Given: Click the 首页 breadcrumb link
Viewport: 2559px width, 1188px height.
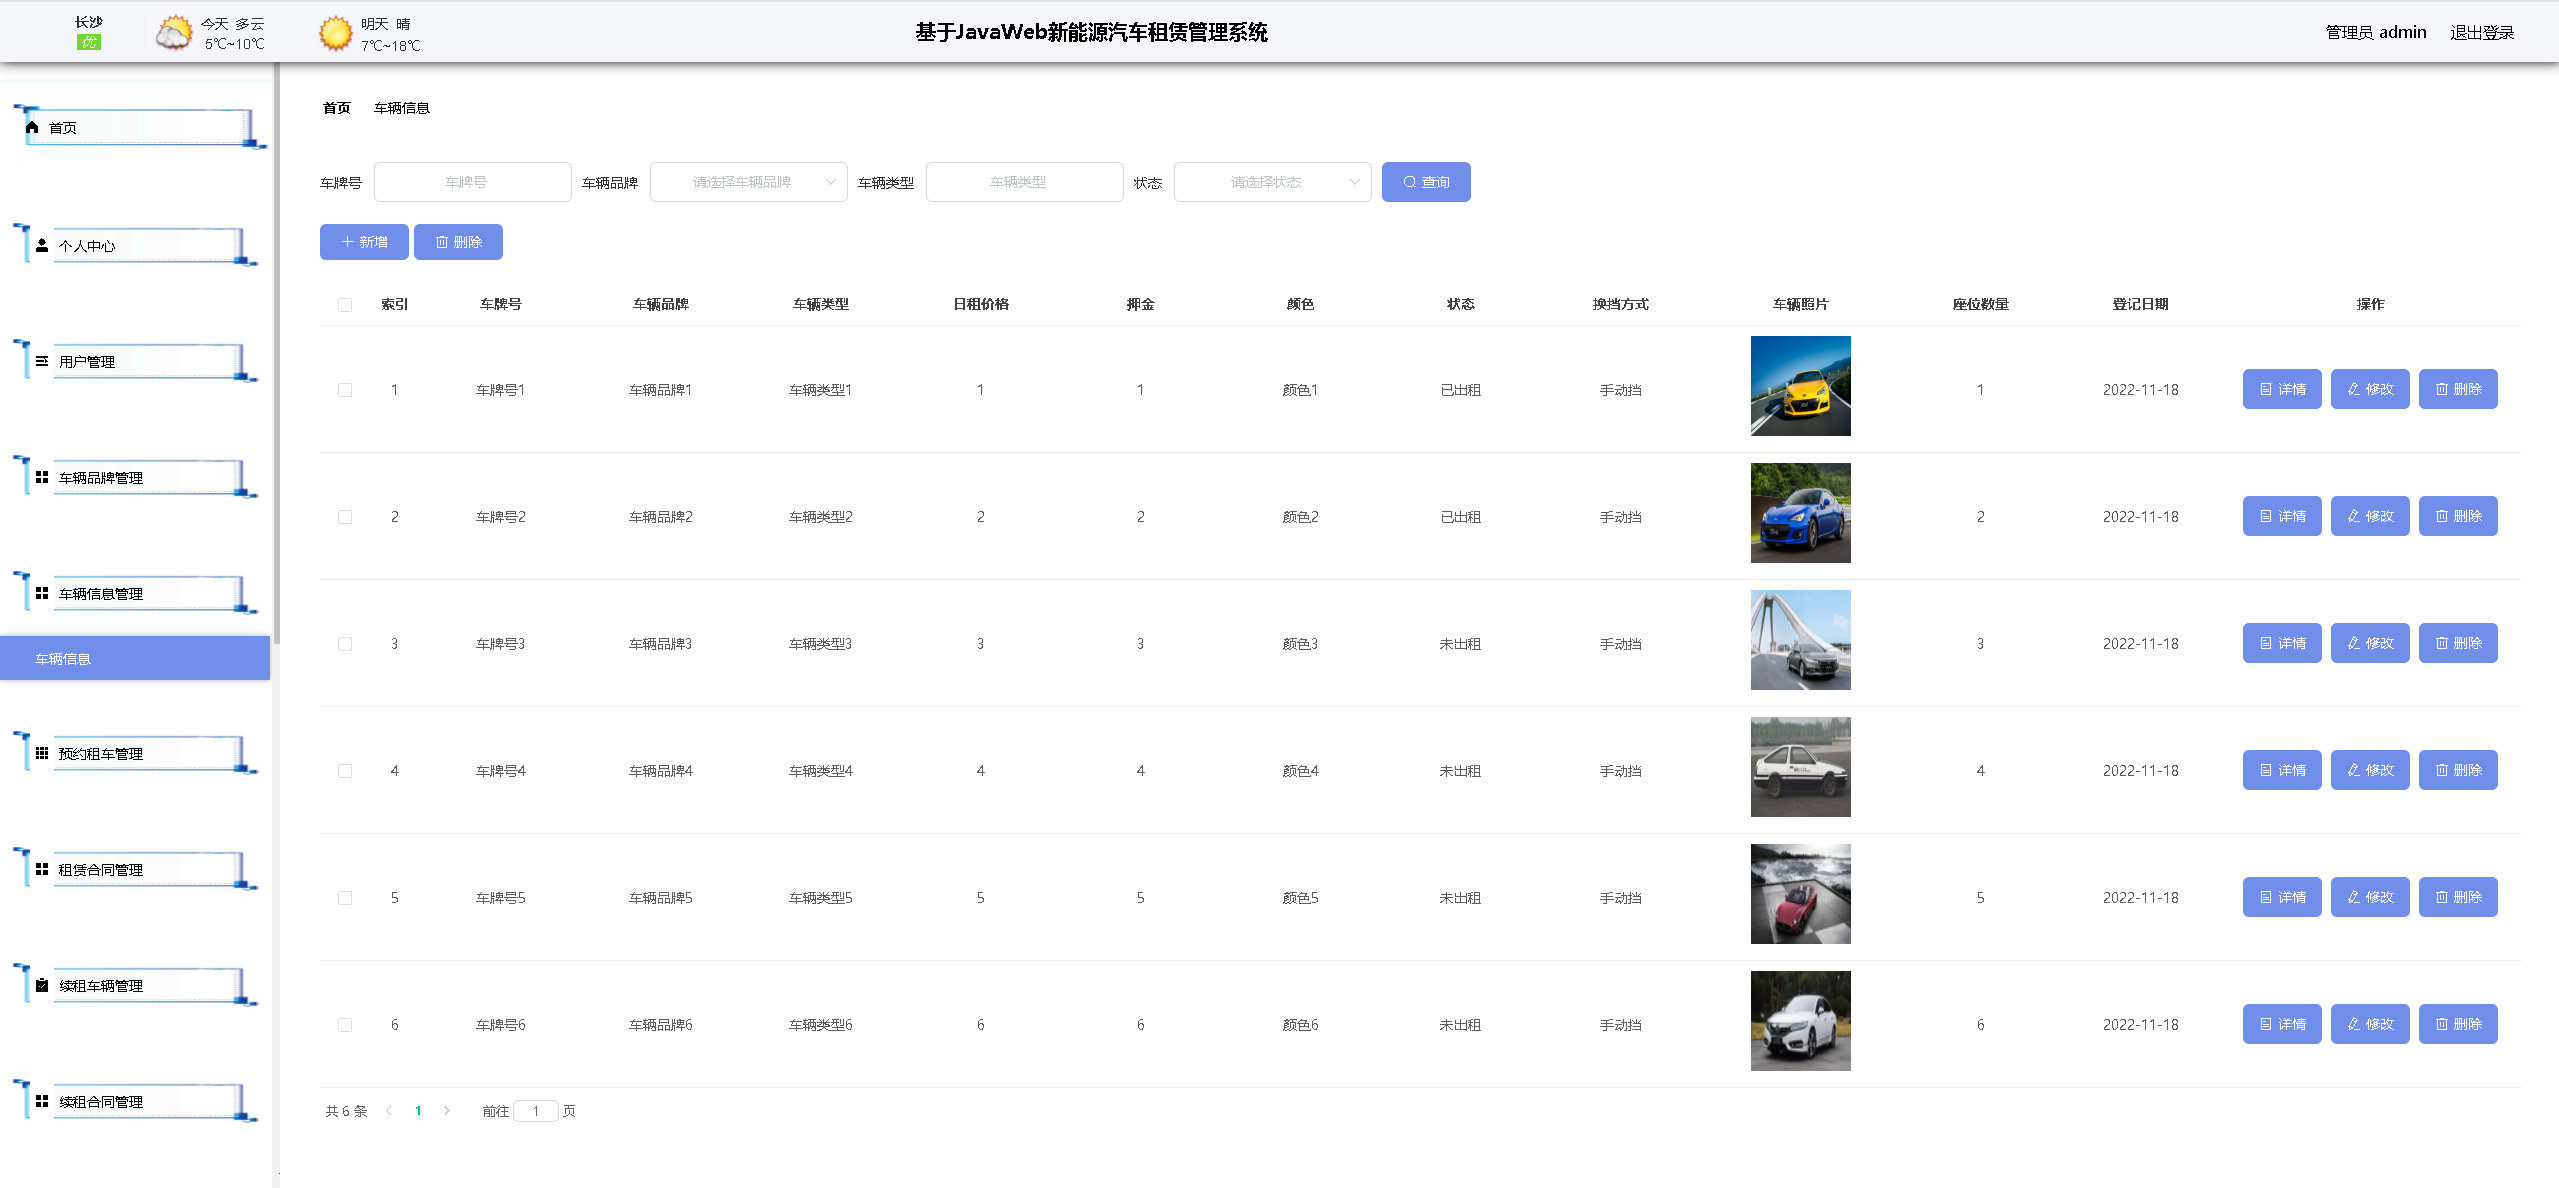Looking at the screenshot, I should point(337,108).
